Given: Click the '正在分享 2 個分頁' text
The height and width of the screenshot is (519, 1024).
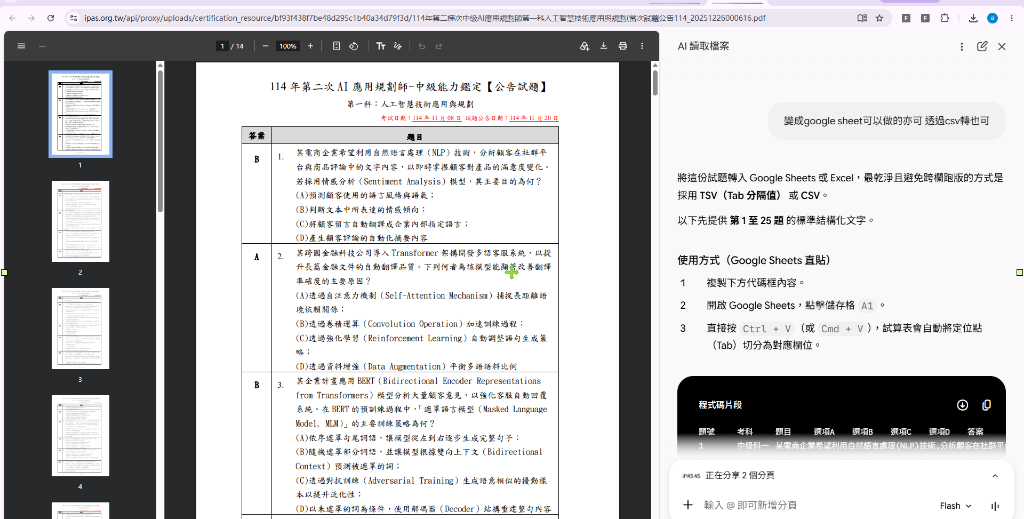Looking at the screenshot, I should 740,476.
